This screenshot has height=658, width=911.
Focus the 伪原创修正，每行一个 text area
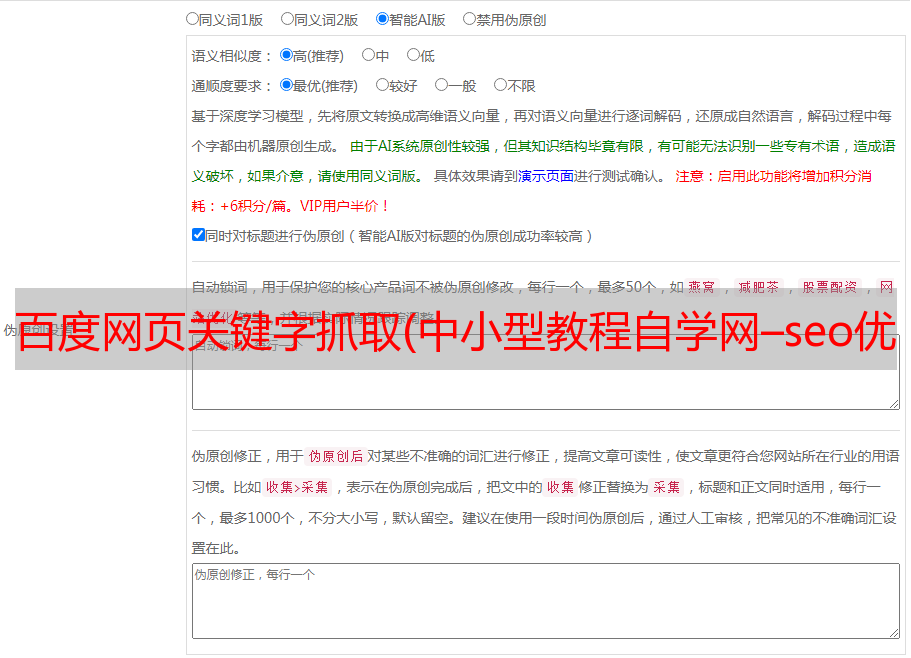coord(546,601)
